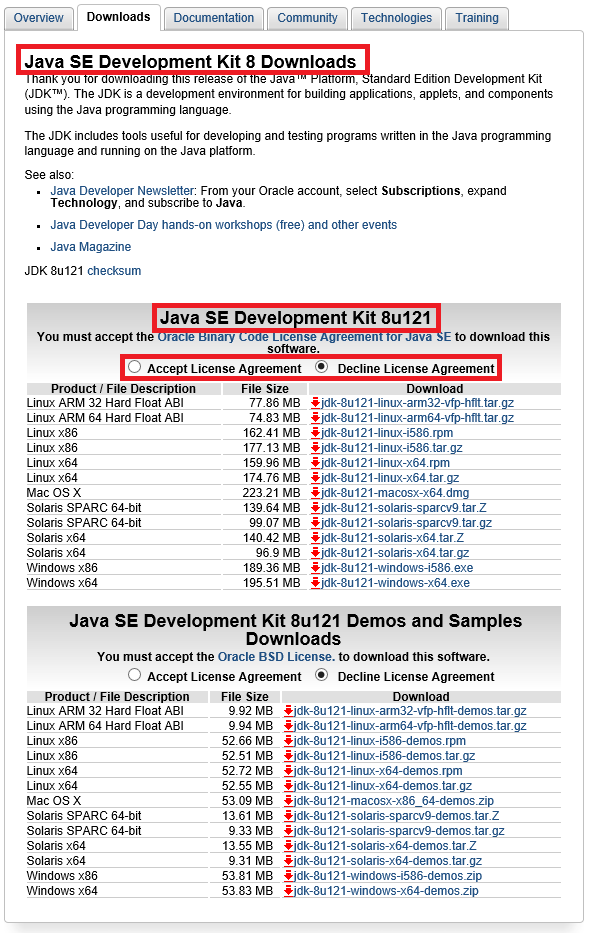Open the Java Developer Newsletter link
590x933 pixels.
click(122, 191)
